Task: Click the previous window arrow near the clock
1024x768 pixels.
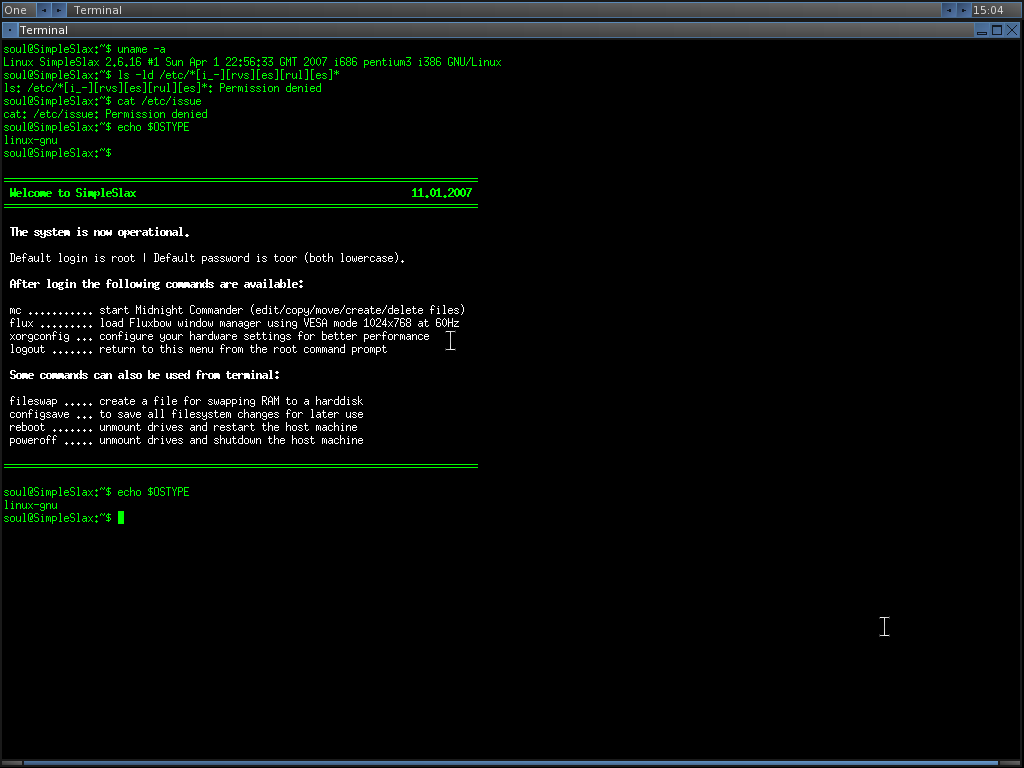Action: pos(948,10)
